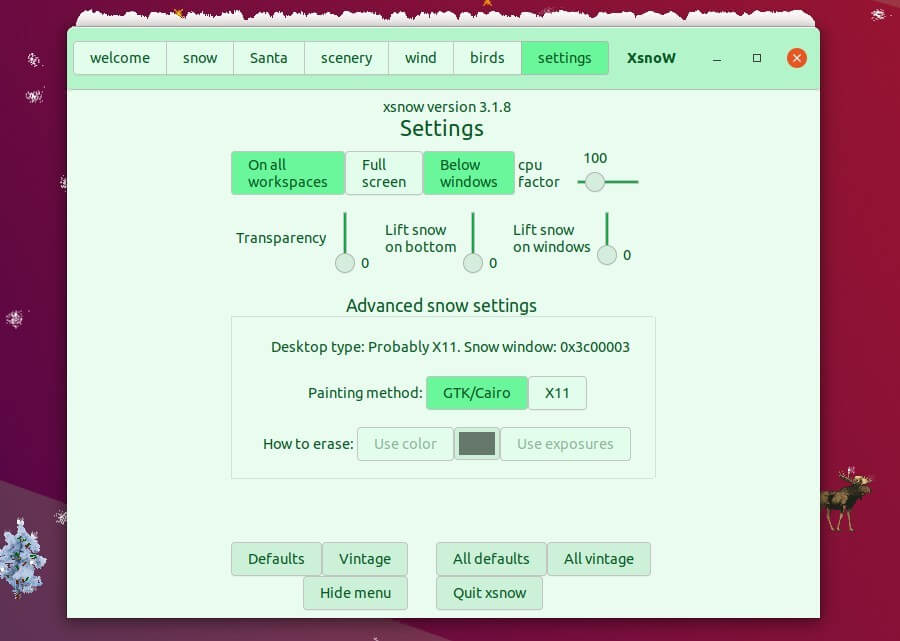Go back to the welcome tab
Viewport: 900px width, 641px height.
(119, 57)
